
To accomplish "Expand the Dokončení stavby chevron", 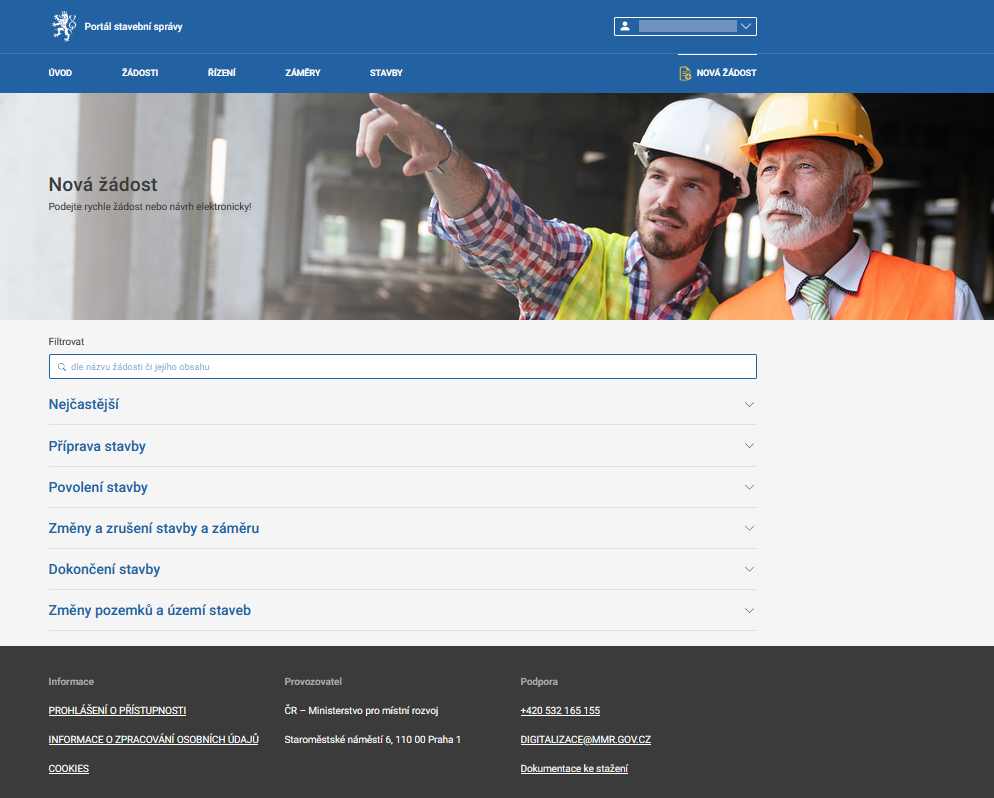I will (x=749, y=569).
